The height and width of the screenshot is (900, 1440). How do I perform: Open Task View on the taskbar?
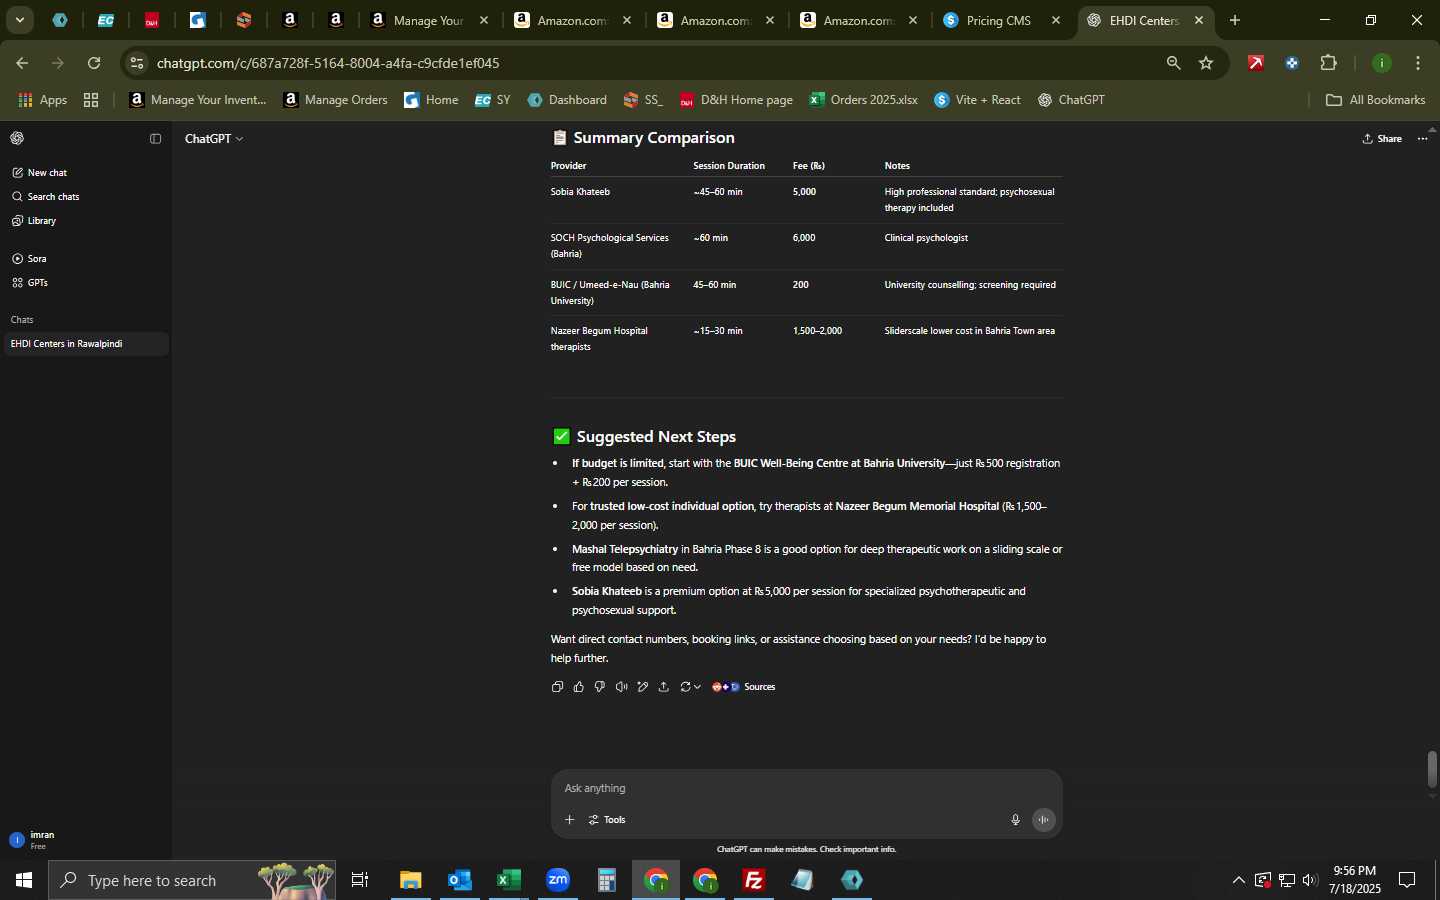[x=360, y=880]
